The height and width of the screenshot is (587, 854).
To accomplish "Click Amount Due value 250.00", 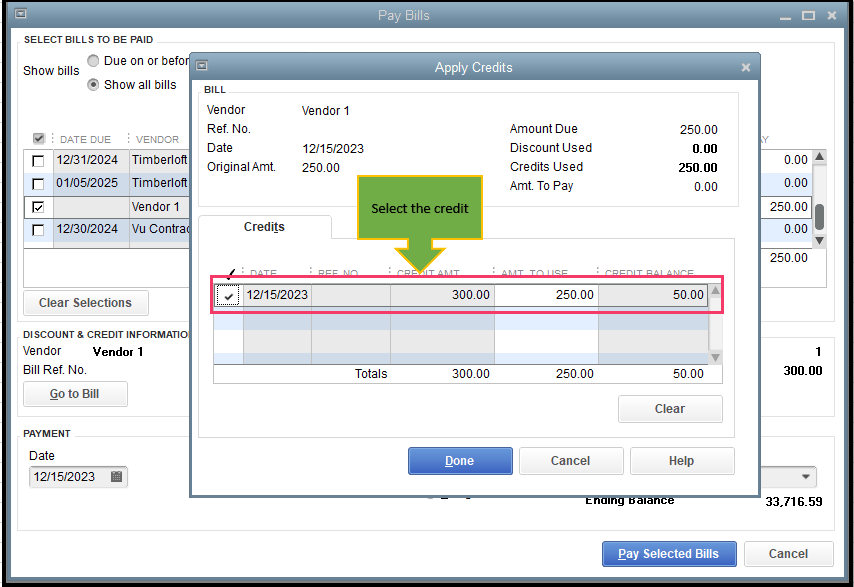I will (699, 130).
